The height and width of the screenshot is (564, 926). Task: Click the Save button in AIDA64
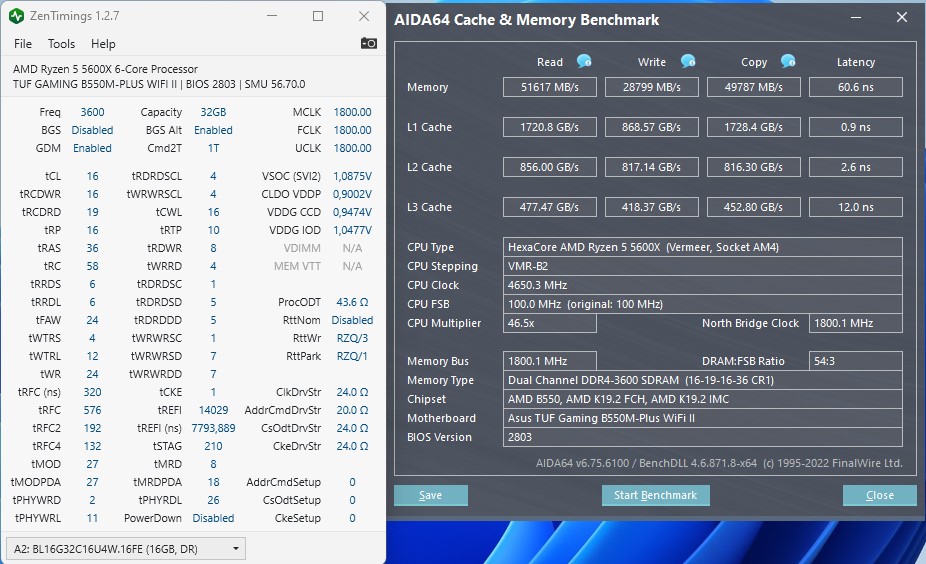tap(431, 495)
